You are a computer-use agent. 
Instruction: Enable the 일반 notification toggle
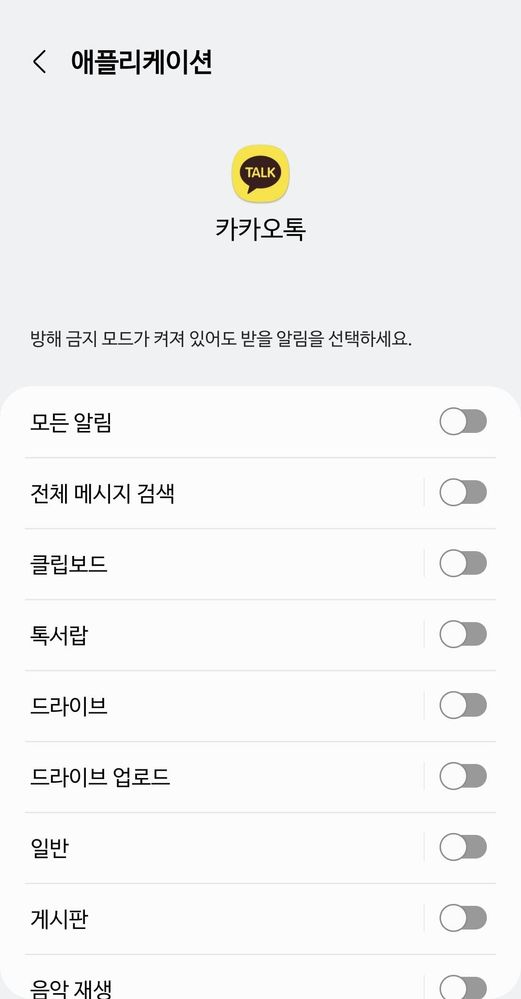[x=463, y=847]
